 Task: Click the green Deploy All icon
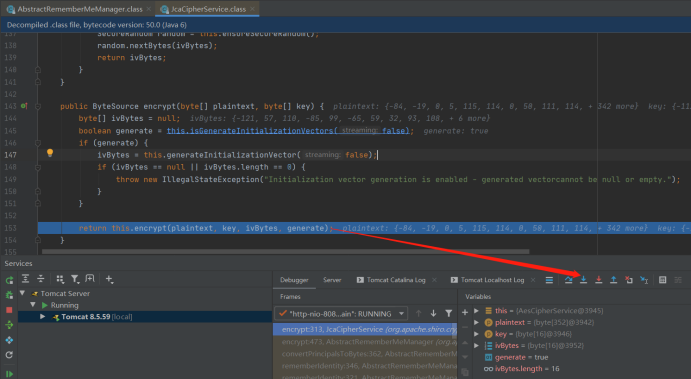pos(9,325)
